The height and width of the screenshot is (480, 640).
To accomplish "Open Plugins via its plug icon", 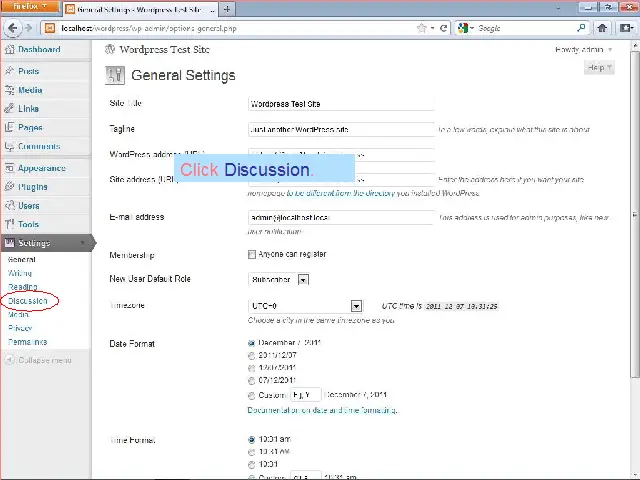I will click(9, 187).
